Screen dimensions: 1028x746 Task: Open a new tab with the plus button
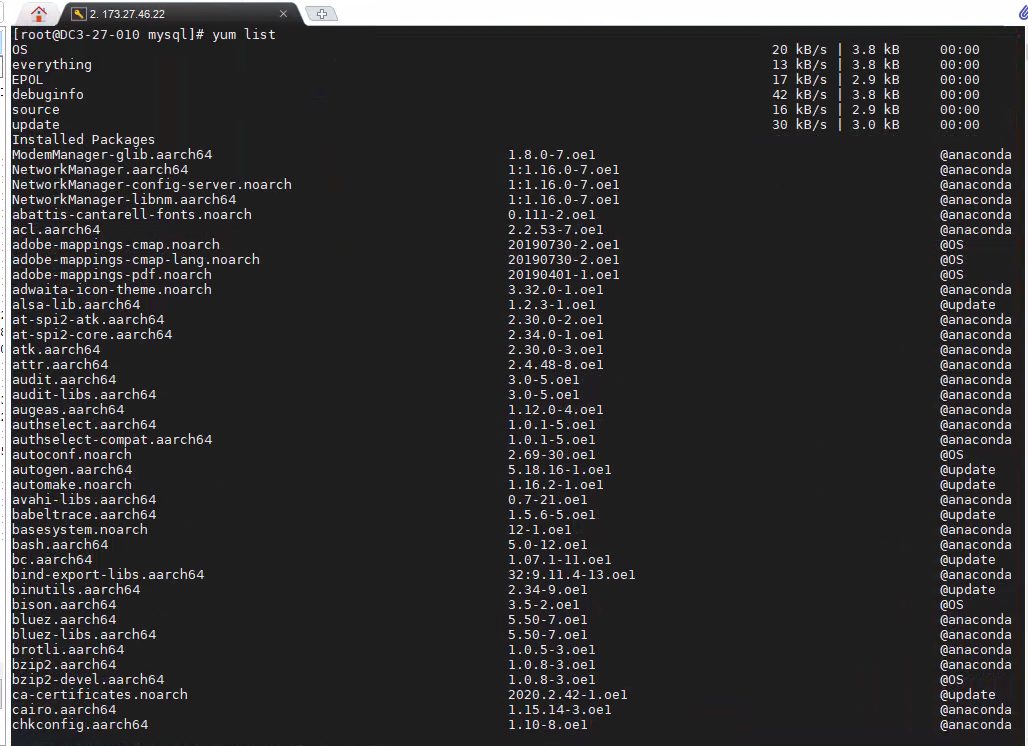coord(321,14)
